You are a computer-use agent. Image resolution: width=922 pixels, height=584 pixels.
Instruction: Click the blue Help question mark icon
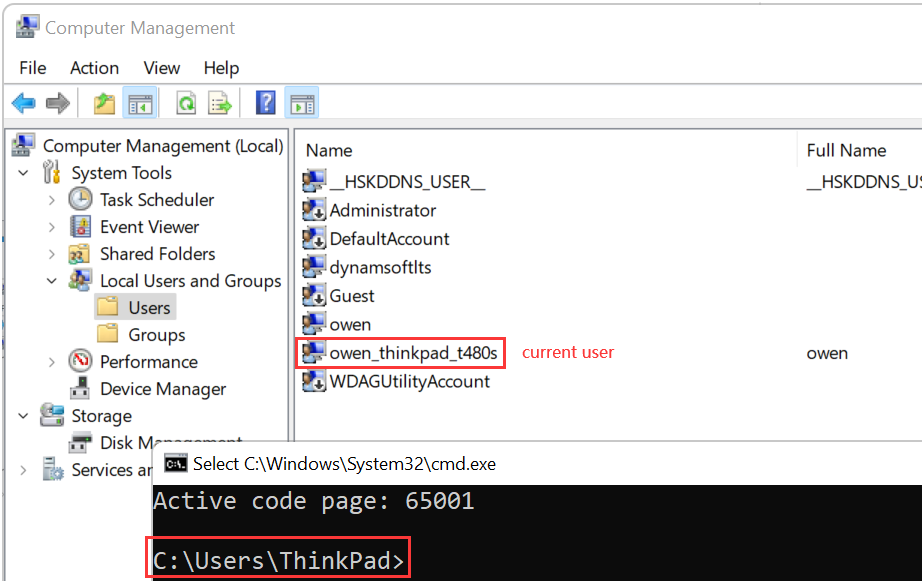tap(266, 103)
